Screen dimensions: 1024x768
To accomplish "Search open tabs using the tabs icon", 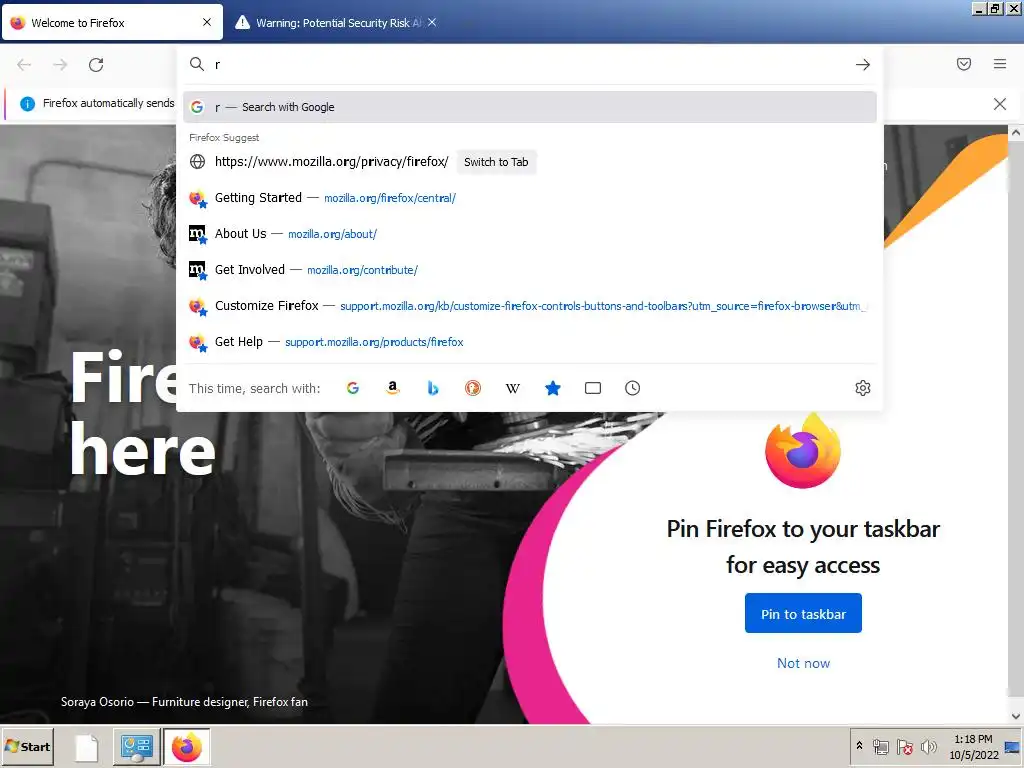I will pyautogui.click(x=592, y=389).
